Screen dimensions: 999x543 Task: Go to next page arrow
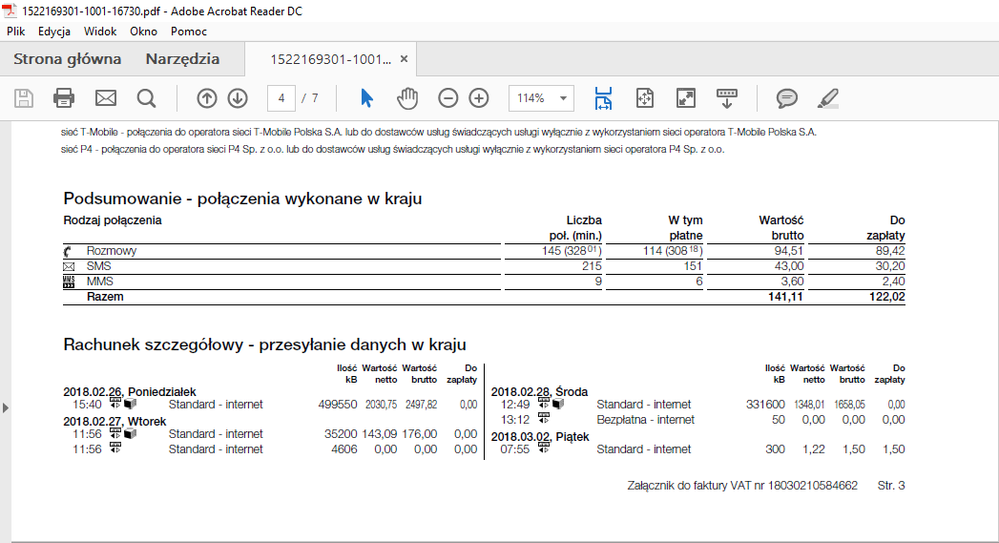click(x=238, y=98)
